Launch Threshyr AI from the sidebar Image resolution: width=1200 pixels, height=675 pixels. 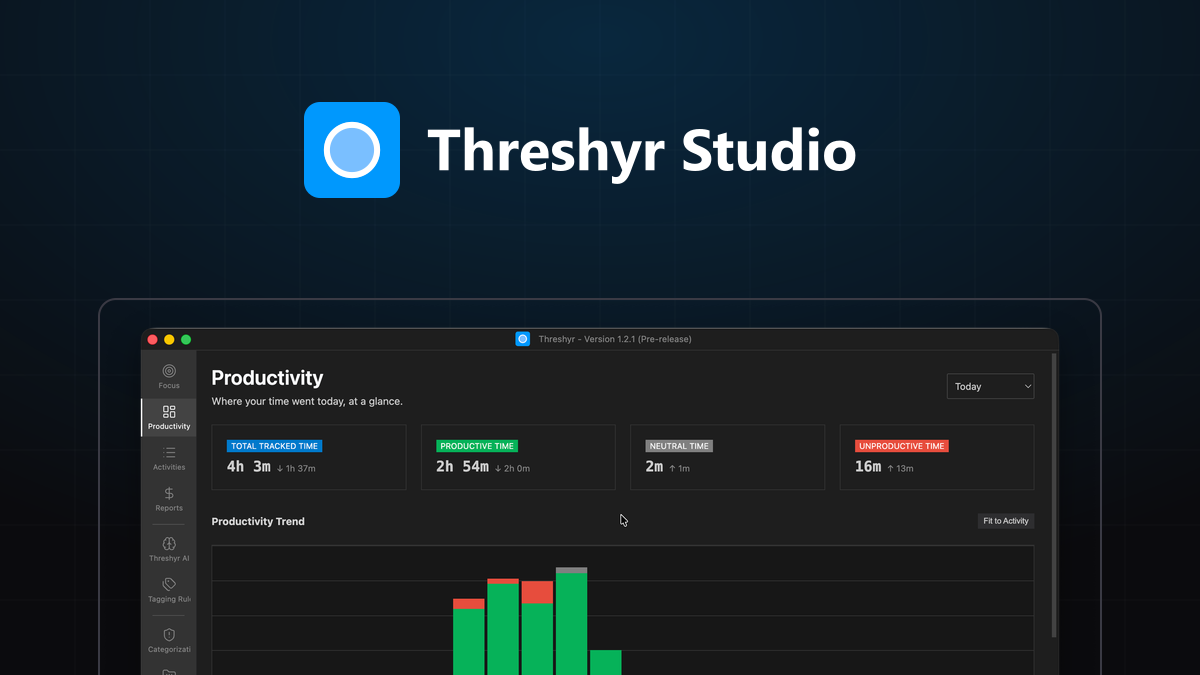(x=169, y=549)
